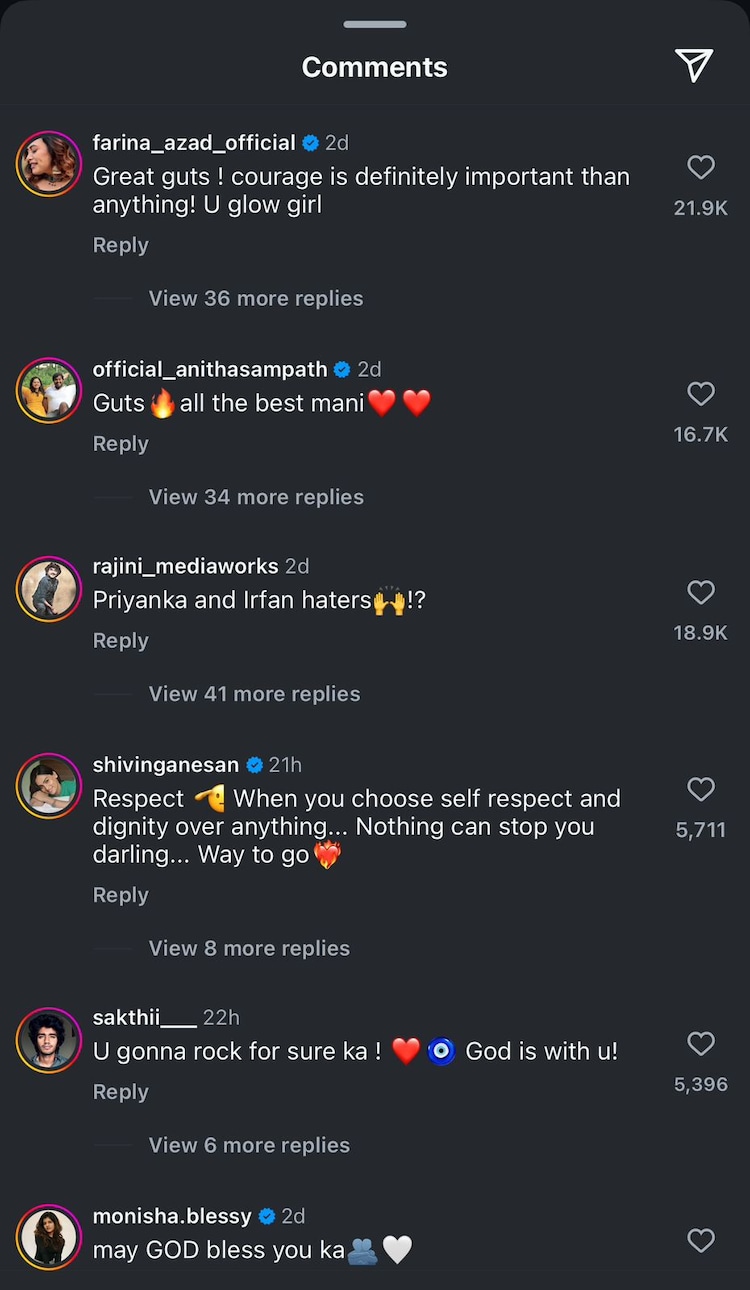Expand View 41 more replies
This screenshot has height=1290, width=750.
tap(254, 694)
